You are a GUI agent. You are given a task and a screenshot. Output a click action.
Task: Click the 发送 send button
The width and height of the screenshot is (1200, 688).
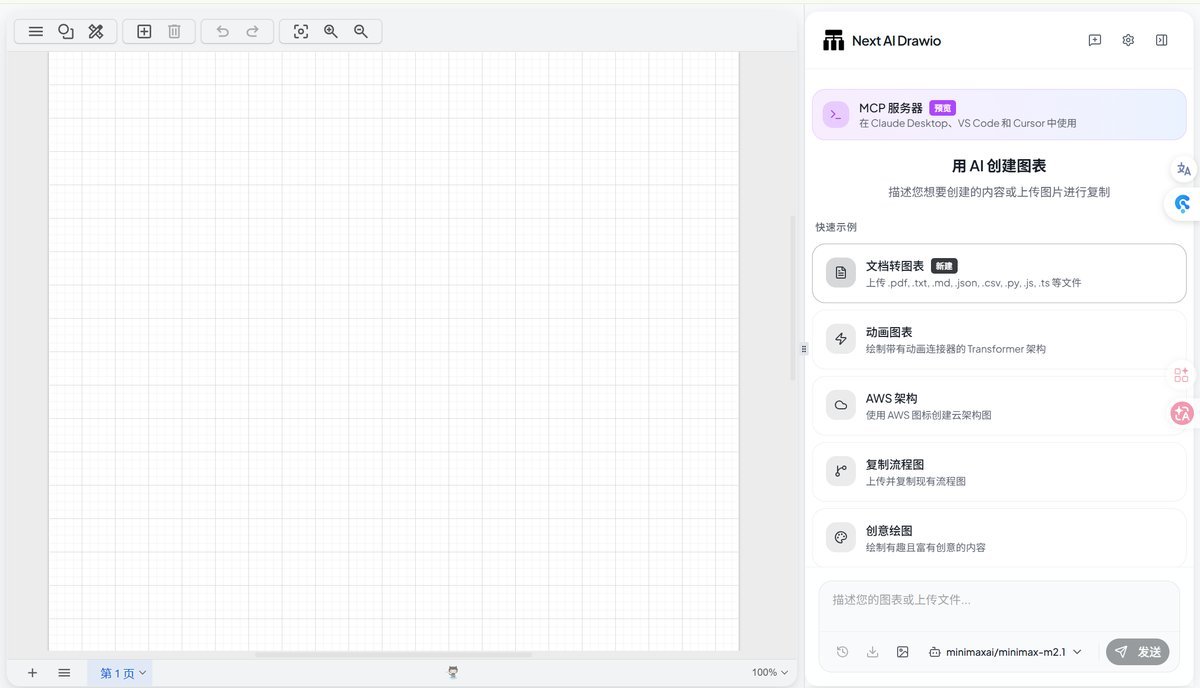1138,652
